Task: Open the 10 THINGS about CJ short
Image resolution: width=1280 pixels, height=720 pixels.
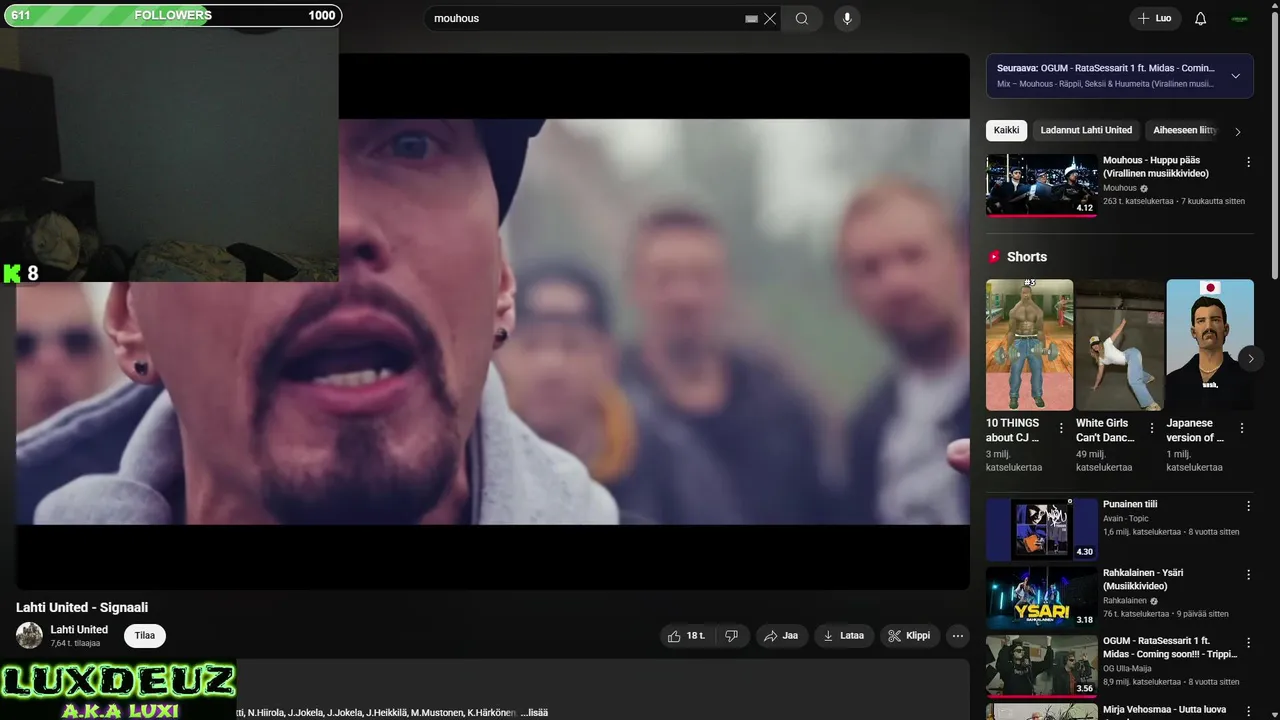Action: coord(1029,345)
